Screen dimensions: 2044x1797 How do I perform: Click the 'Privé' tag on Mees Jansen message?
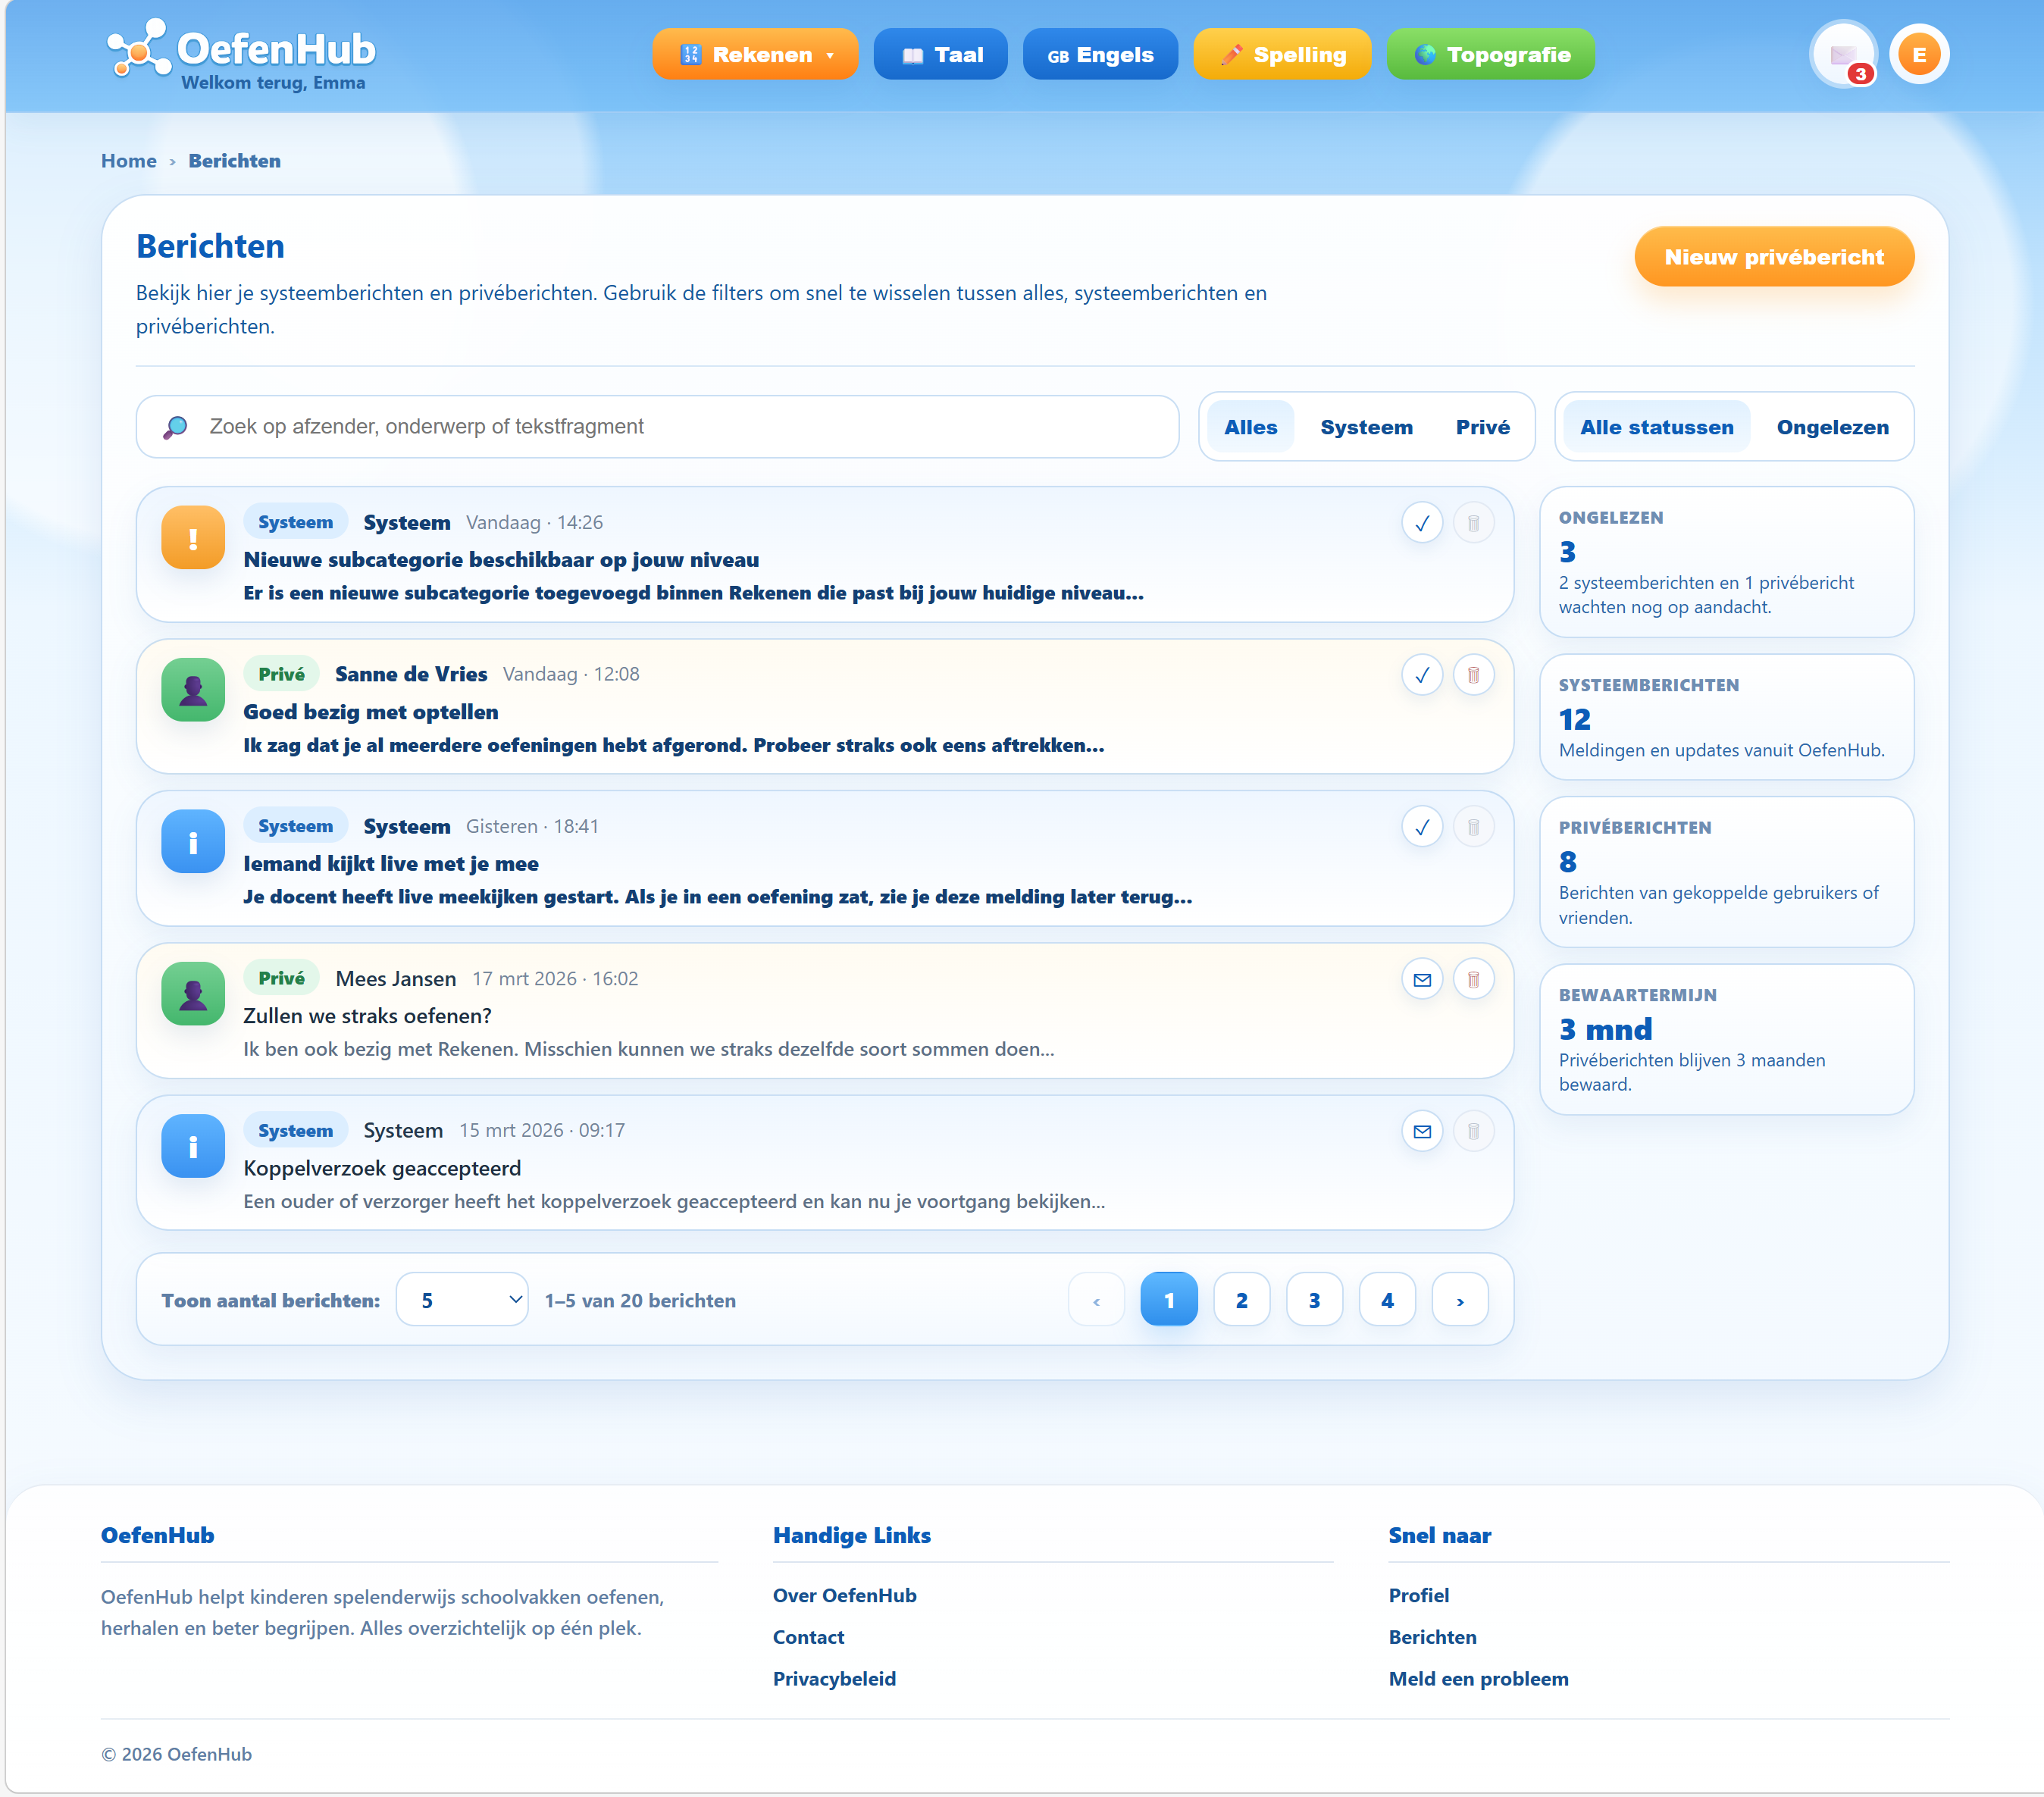tap(281, 978)
